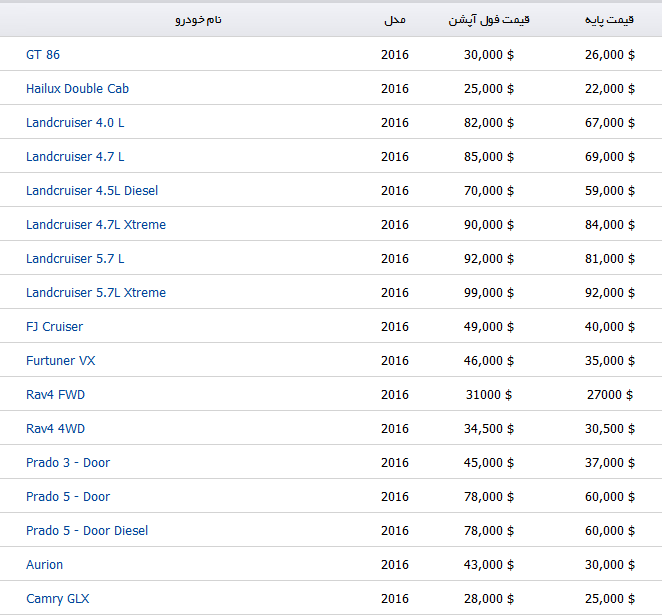Open the Landcruiser 5.7L Xtreme link
This screenshot has height=615, width=662.
click(x=96, y=293)
